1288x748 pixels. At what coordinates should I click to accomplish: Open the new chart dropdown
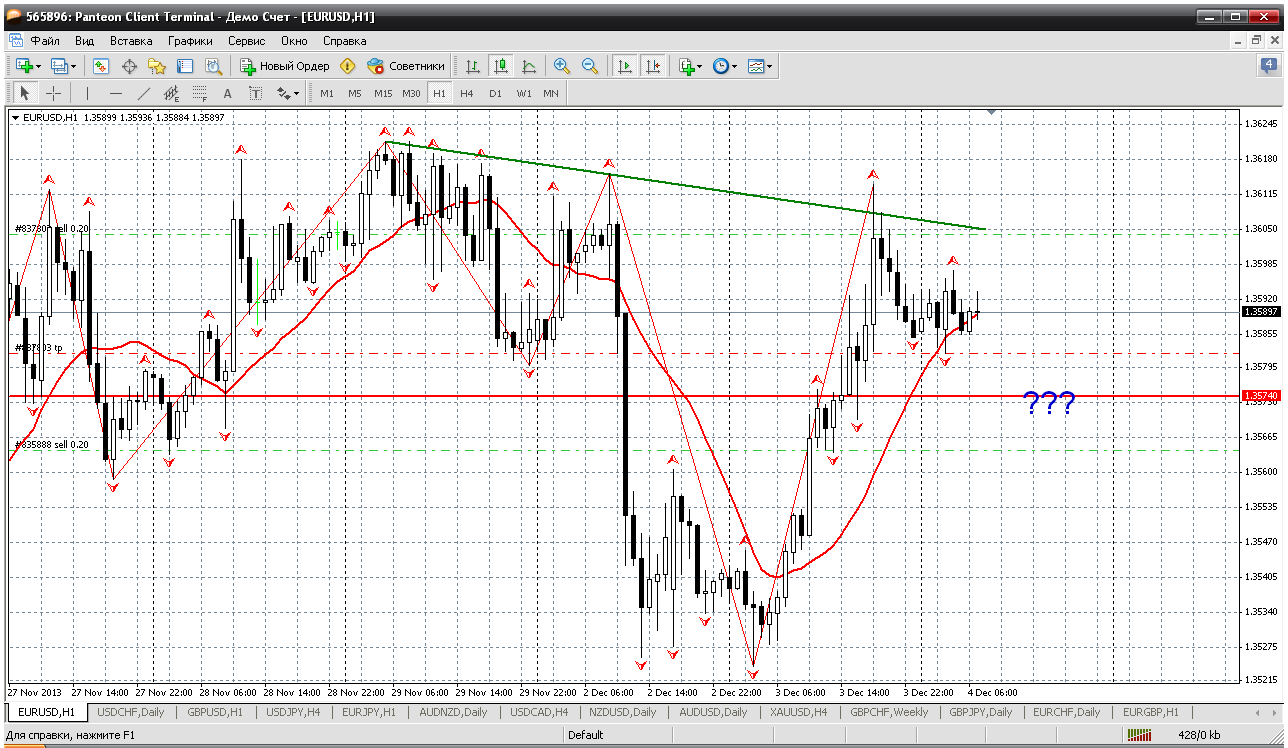28,66
